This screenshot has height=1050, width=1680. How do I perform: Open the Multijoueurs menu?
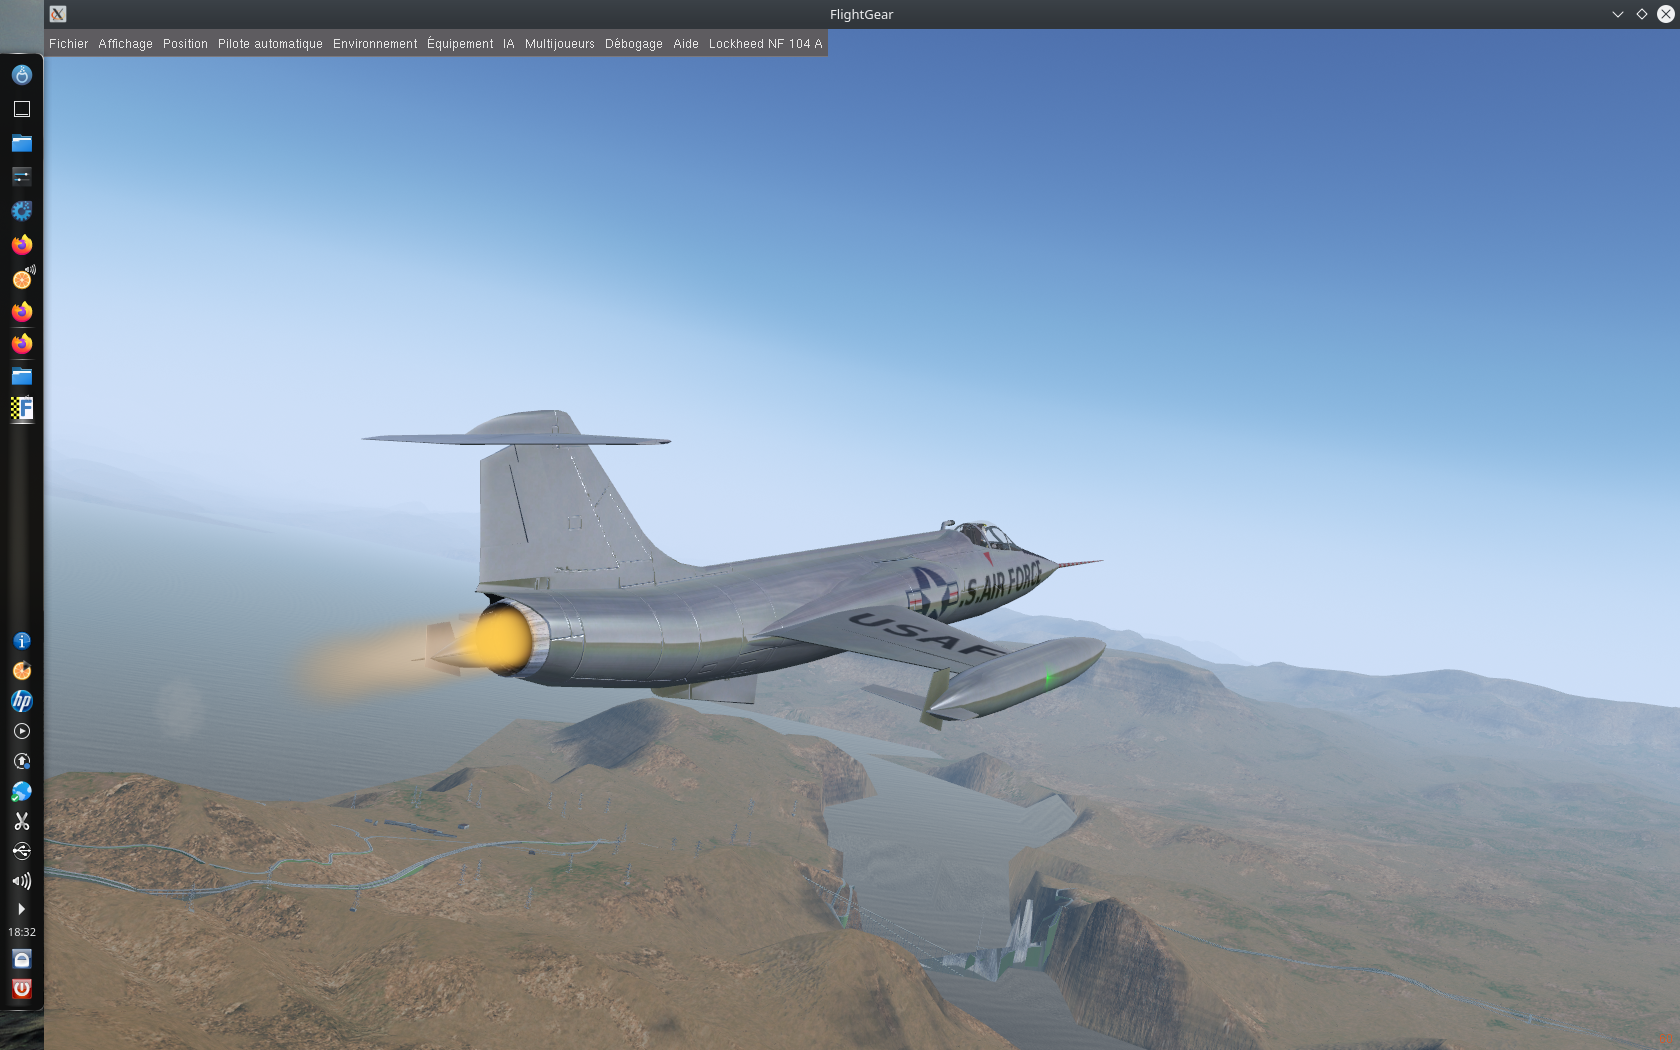[560, 44]
